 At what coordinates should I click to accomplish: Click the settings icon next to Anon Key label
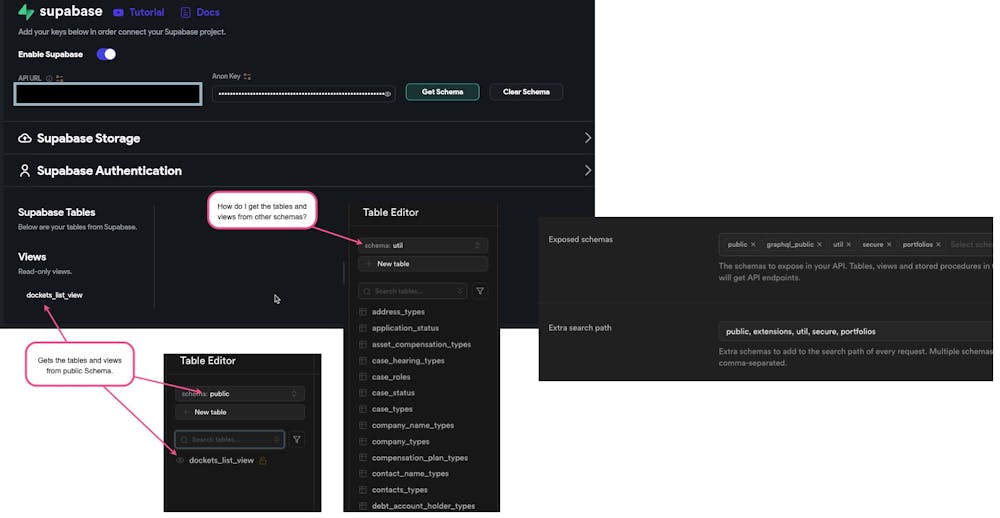coord(247,77)
